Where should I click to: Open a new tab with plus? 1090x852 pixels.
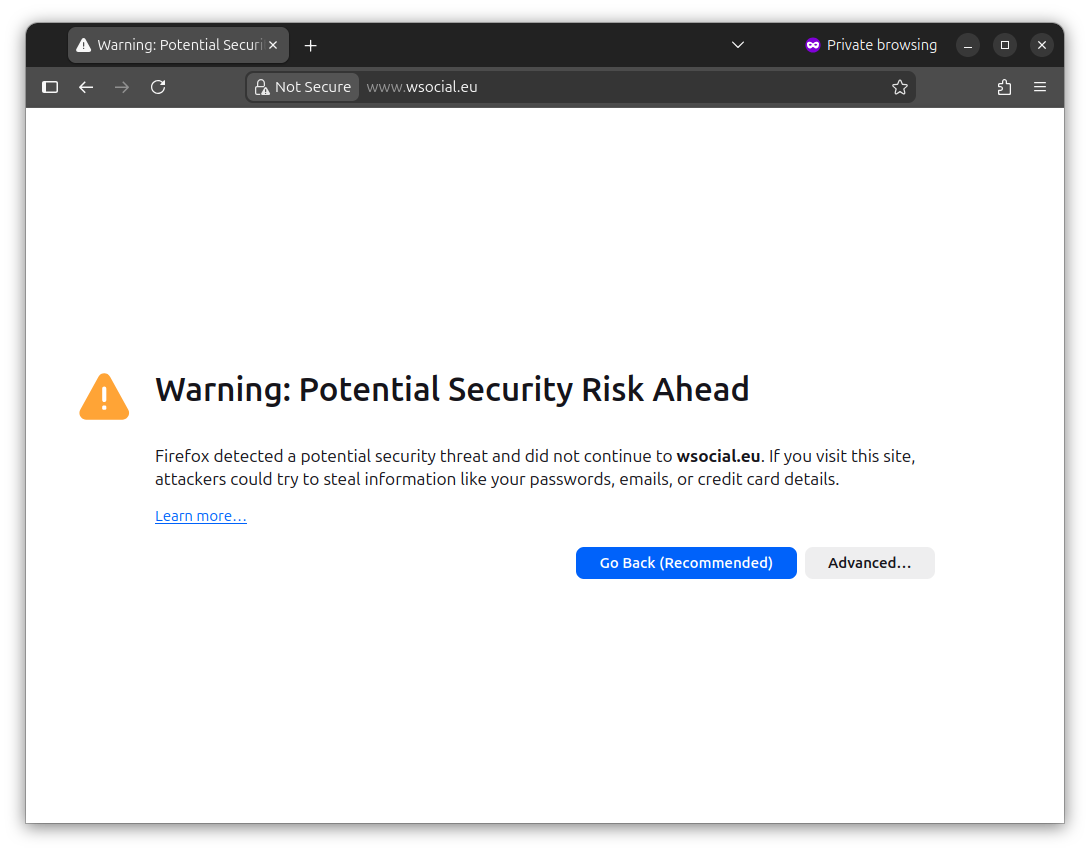point(311,45)
